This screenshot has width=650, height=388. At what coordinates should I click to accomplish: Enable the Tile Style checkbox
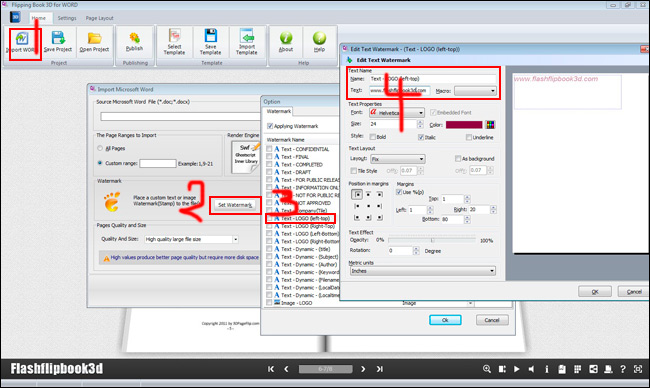pyautogui.click(x=354, y=171)
